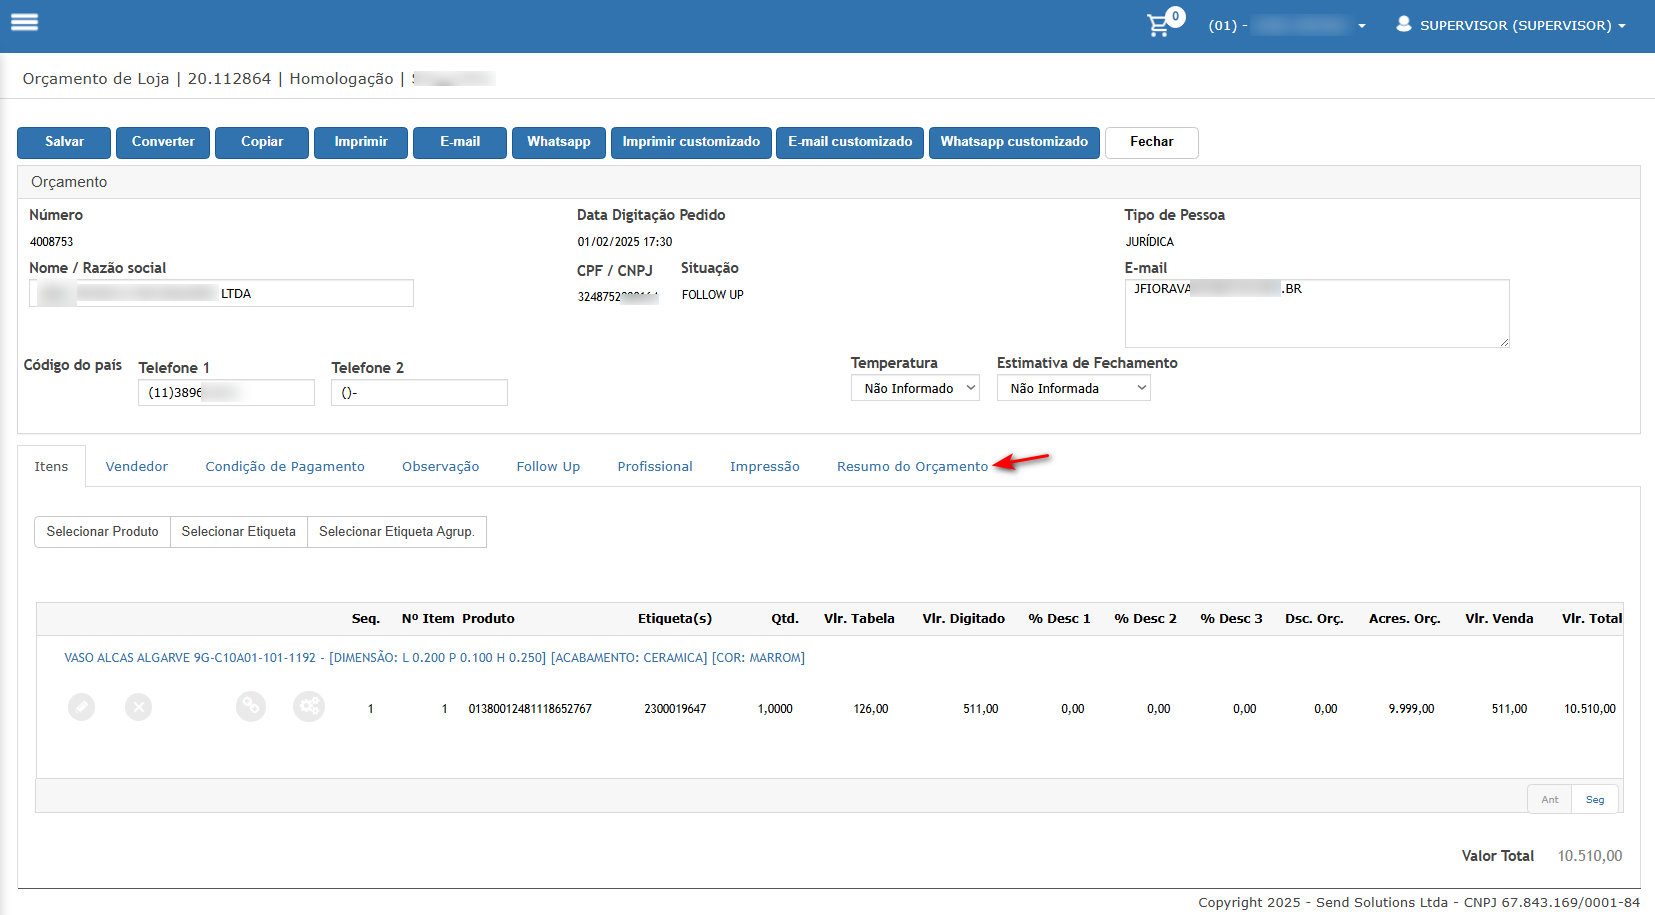Click the JURÍDICA tipo de pessoa value
The image size is (1655, 915).
(1150, 242)
